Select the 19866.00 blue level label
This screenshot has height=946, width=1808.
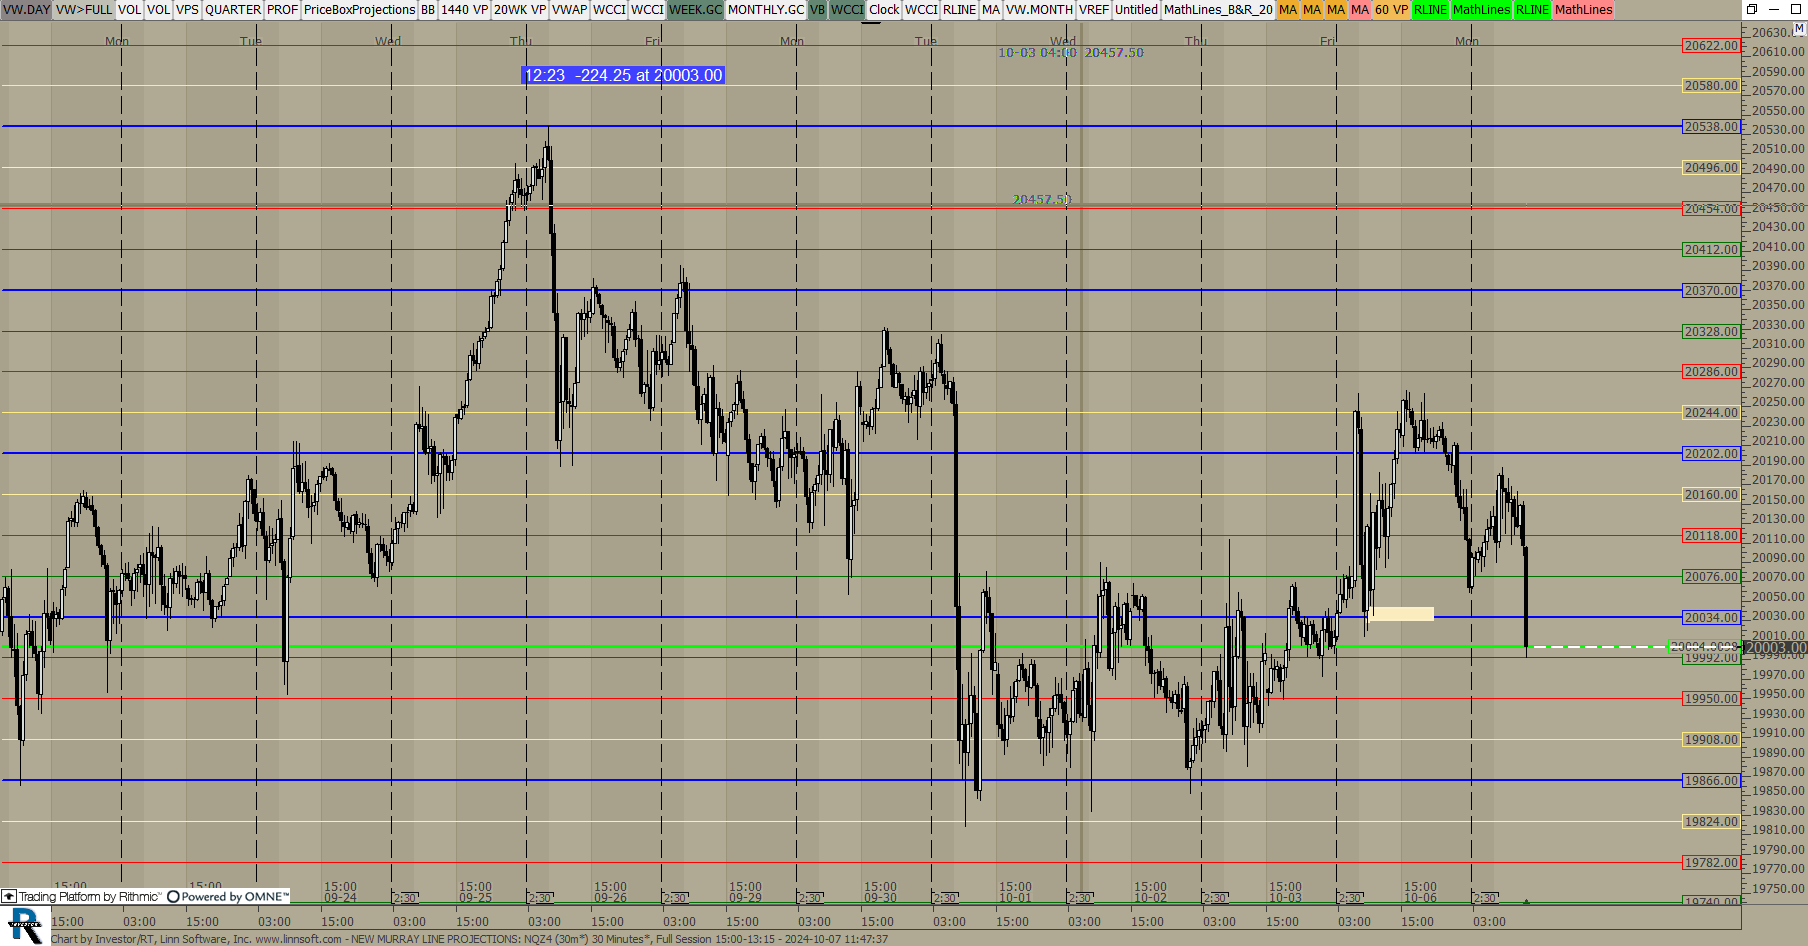coord(1711,781)
